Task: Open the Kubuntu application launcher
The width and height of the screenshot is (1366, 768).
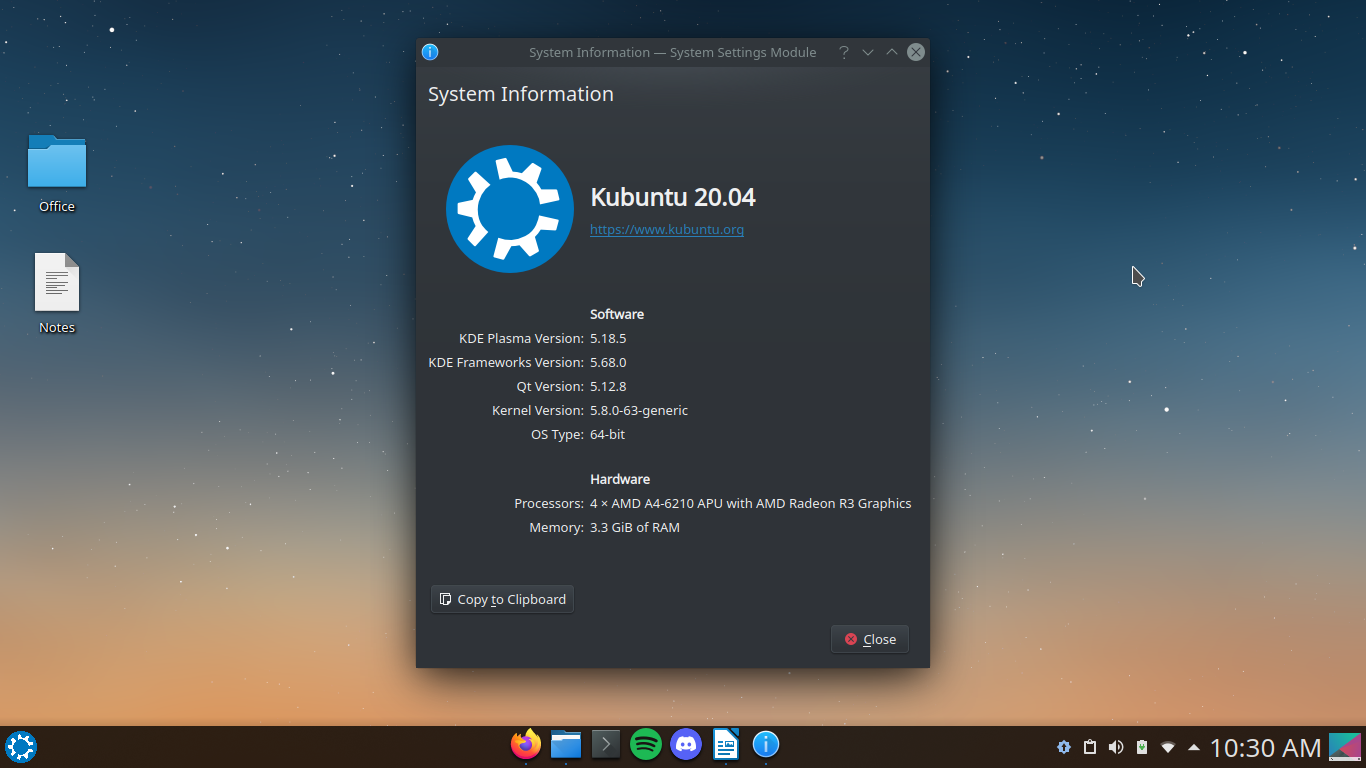Action: pos(21,747)
